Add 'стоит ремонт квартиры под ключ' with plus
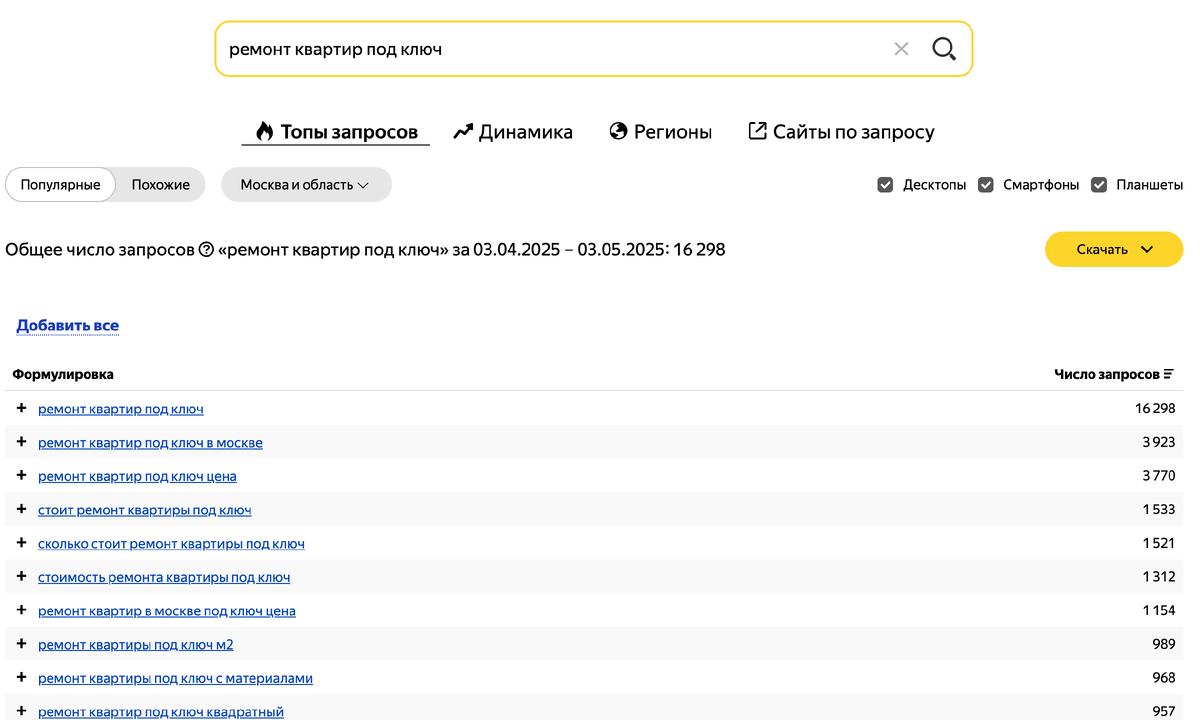 [21, 509]
